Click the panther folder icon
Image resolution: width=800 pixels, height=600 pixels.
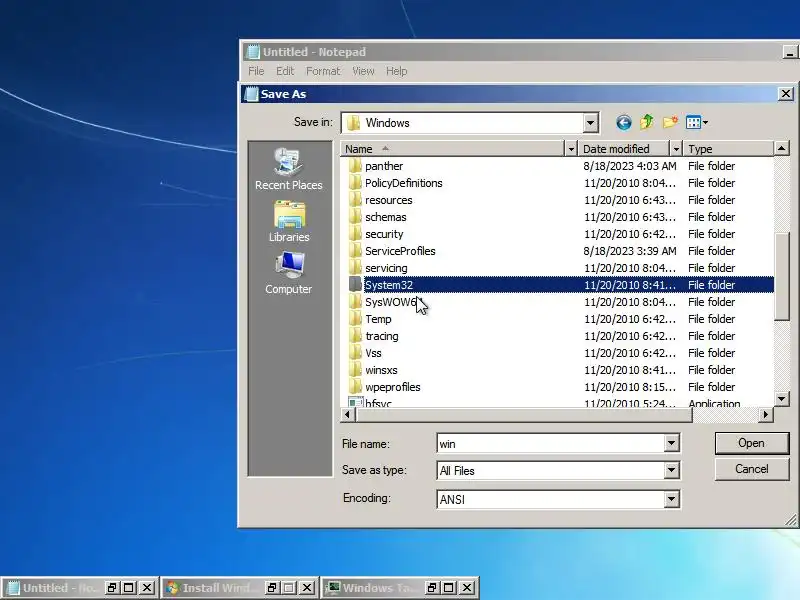pyautogui.click(x=355, y=166)
